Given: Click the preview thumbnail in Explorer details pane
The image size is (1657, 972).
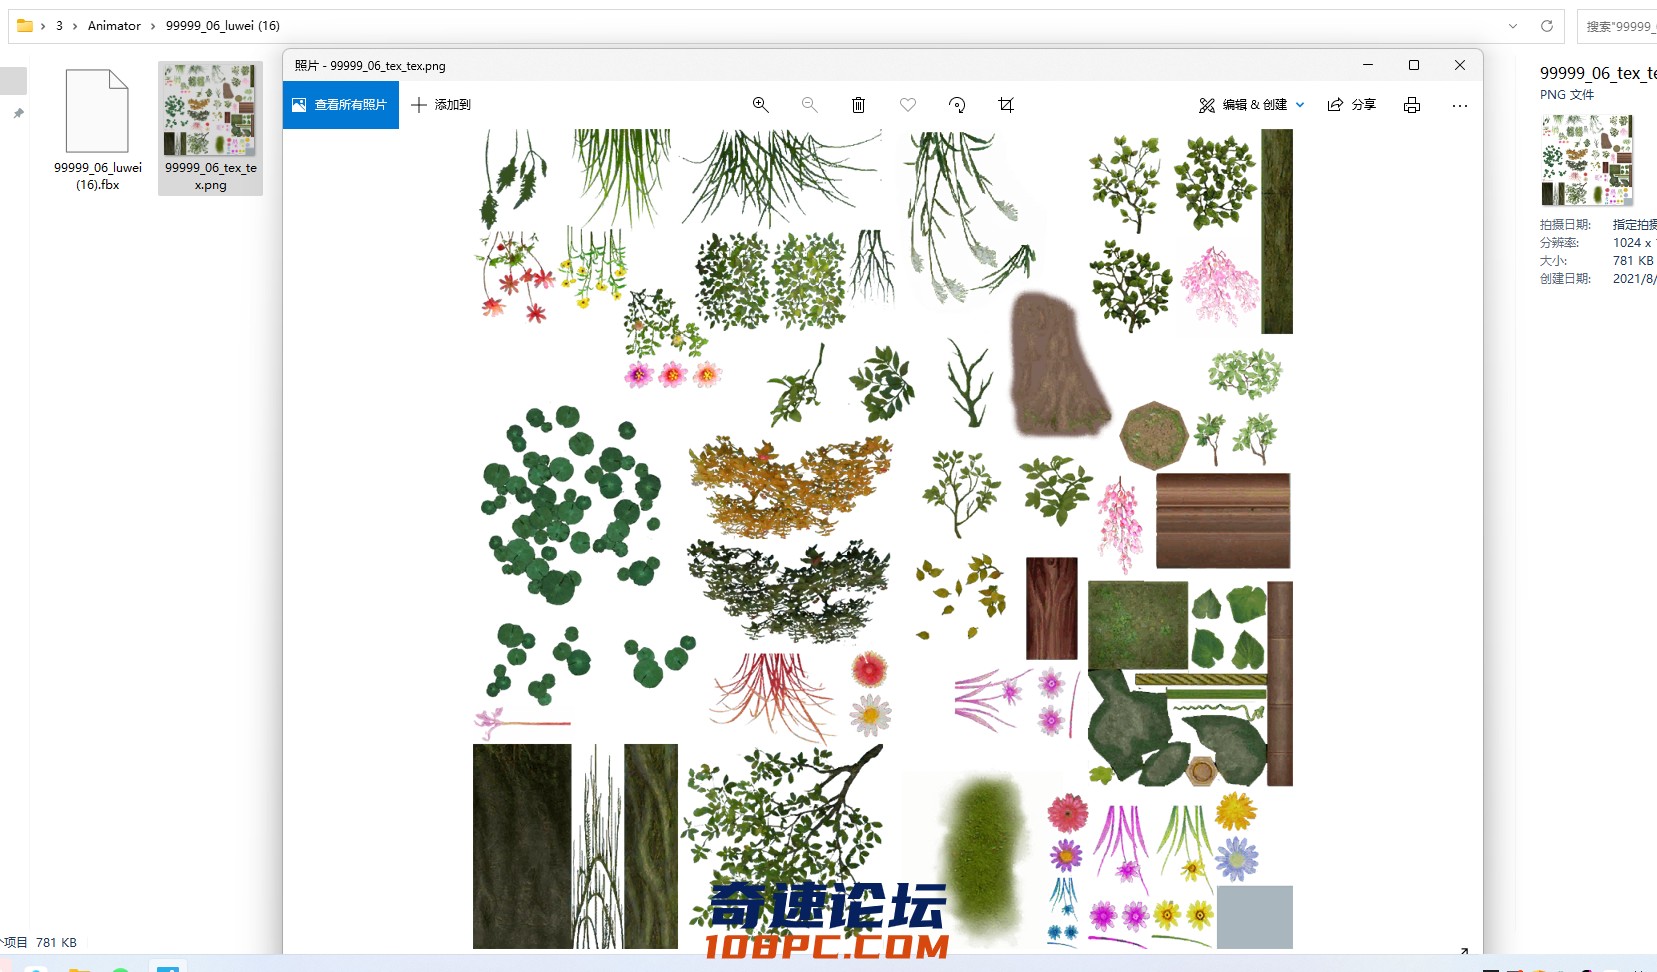Looking at the screenshot, I should tap(1587, 160).
